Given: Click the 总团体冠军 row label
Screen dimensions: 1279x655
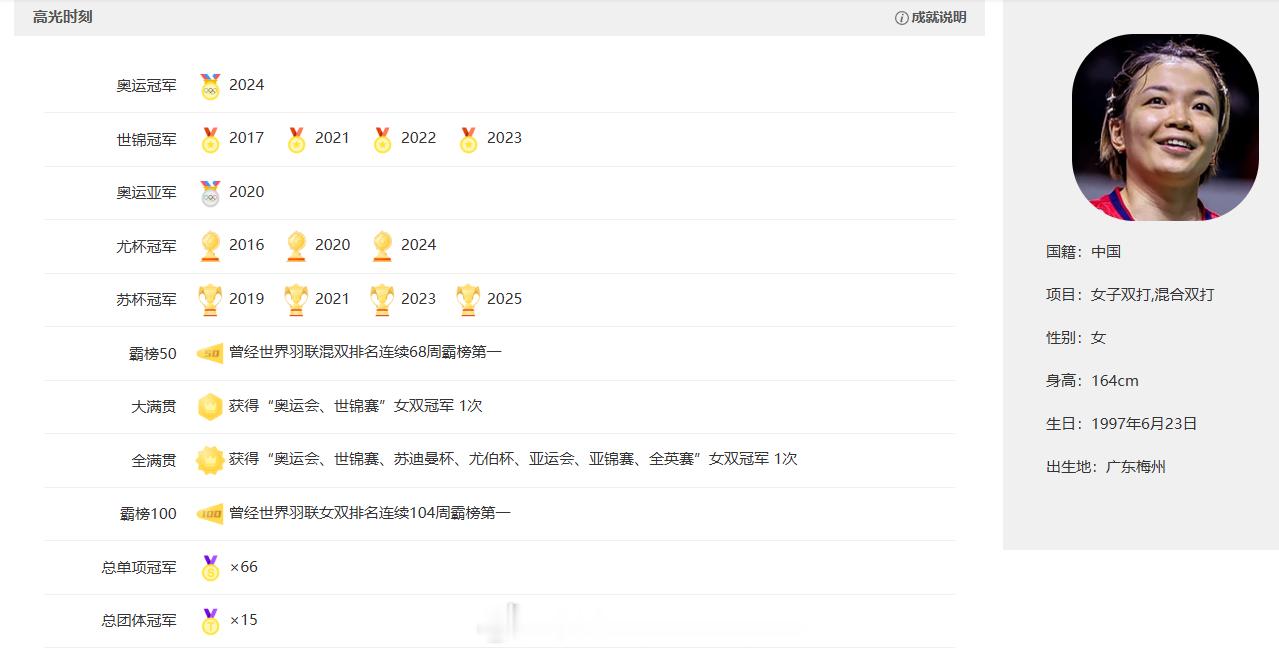Looking at the screenshot, I should coord(139,621).
